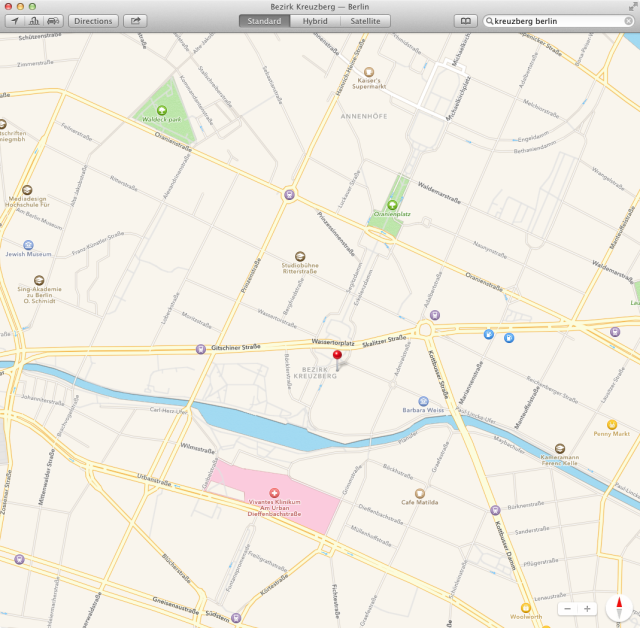Select the Jewish Museum marker
The width and height of the screenshot is (640, 628).
pyautogui.click(x=28, y=245)
